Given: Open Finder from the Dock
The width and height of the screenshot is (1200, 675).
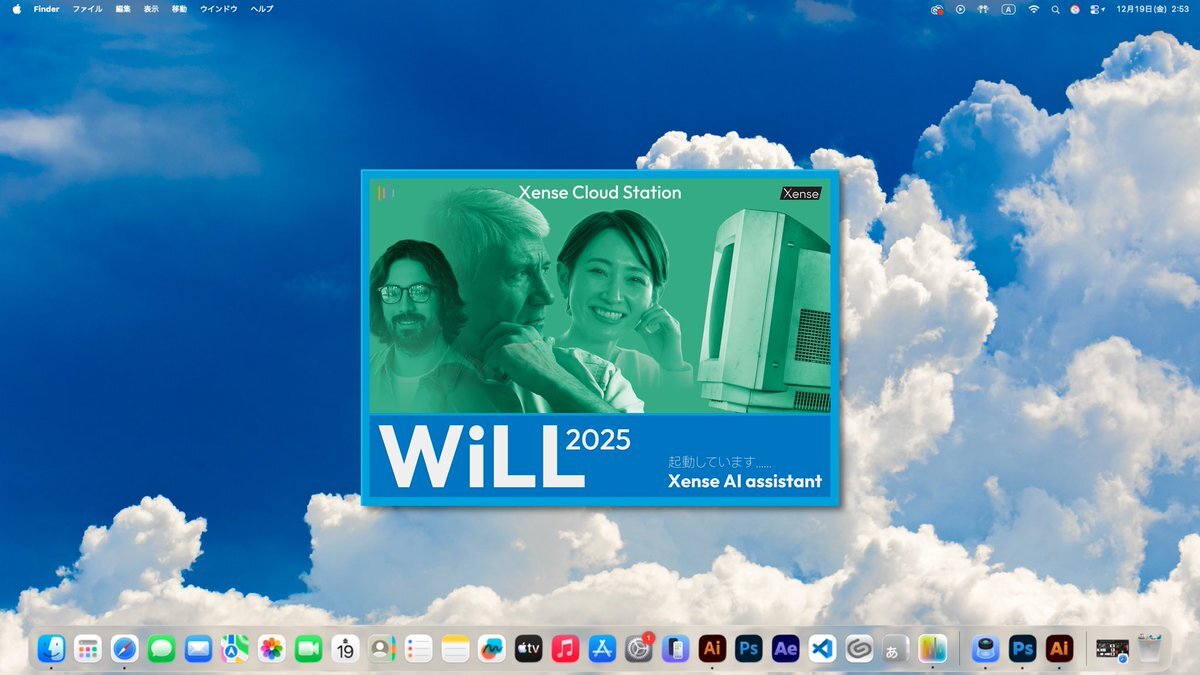Looking at the screenshot, I should pos(51,649).
